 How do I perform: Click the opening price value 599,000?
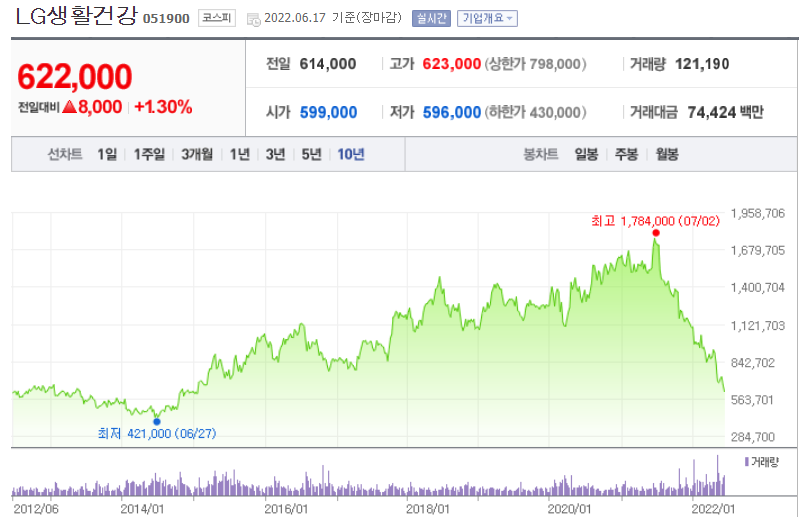click(x=328, y=112)
